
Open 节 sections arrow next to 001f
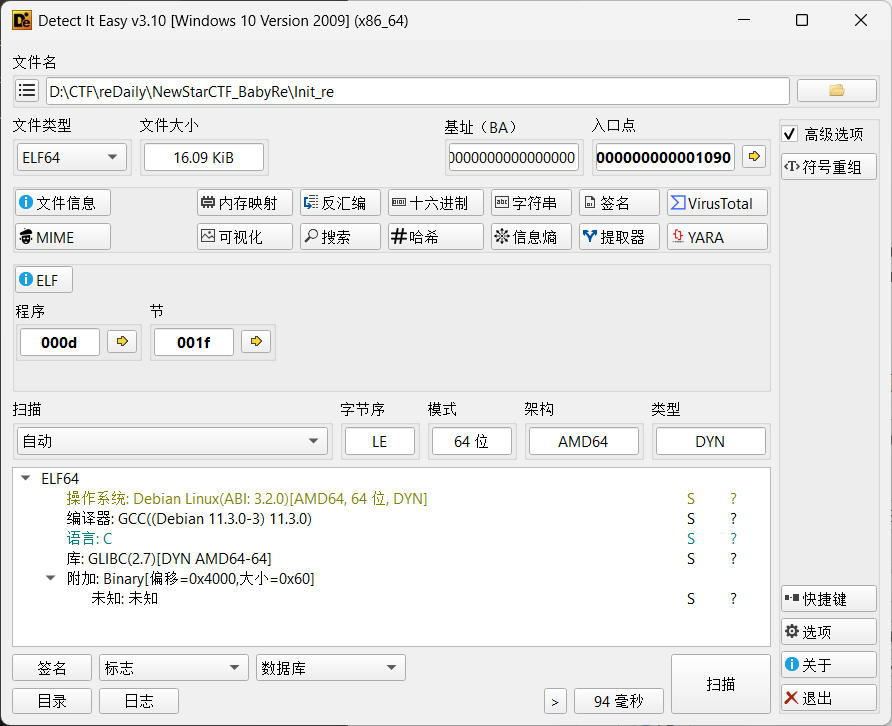click(x=256, y=341)
